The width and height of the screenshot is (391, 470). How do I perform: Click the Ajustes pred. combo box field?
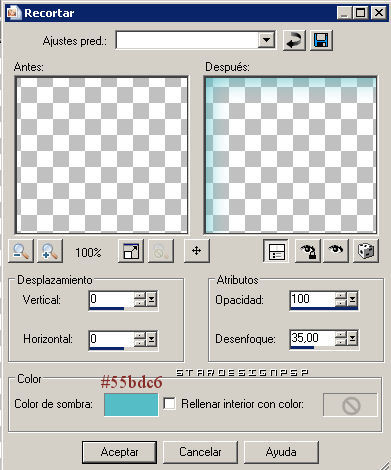click(x=195, y=40)
